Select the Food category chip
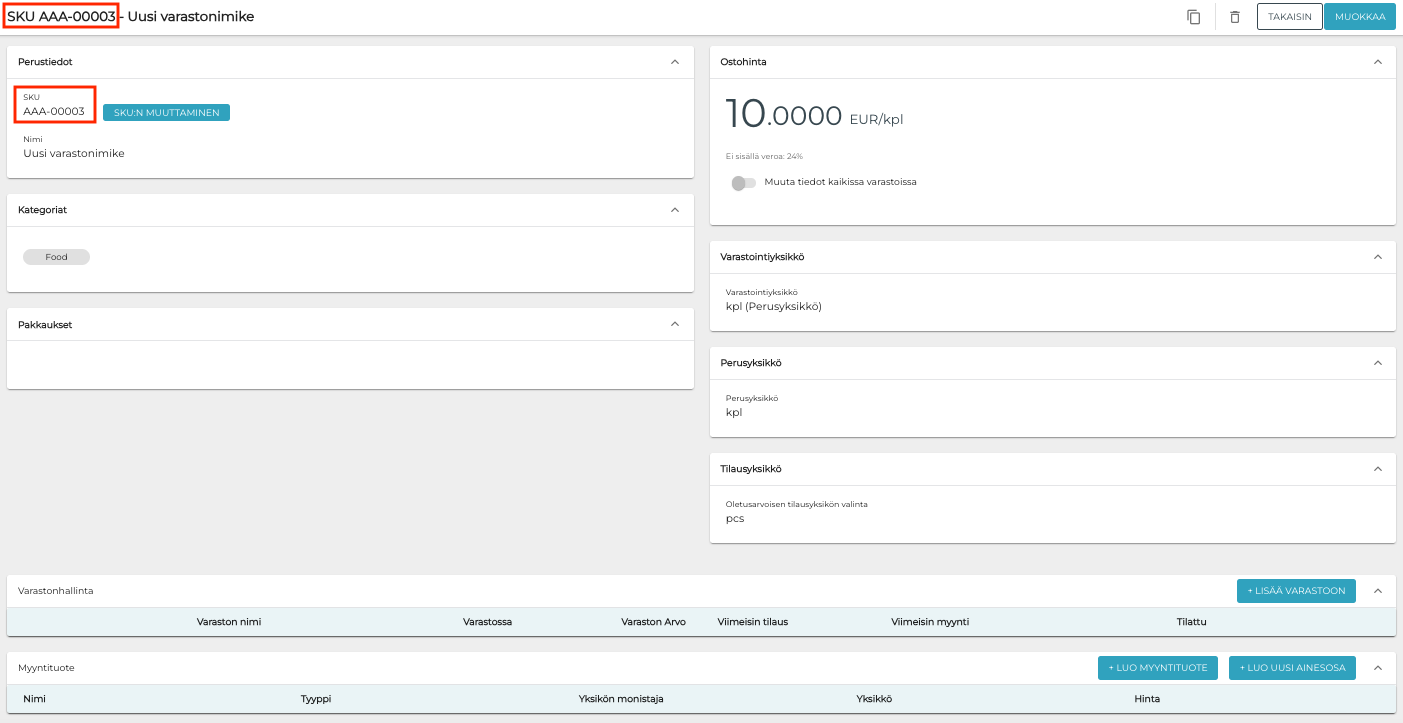 56,257
